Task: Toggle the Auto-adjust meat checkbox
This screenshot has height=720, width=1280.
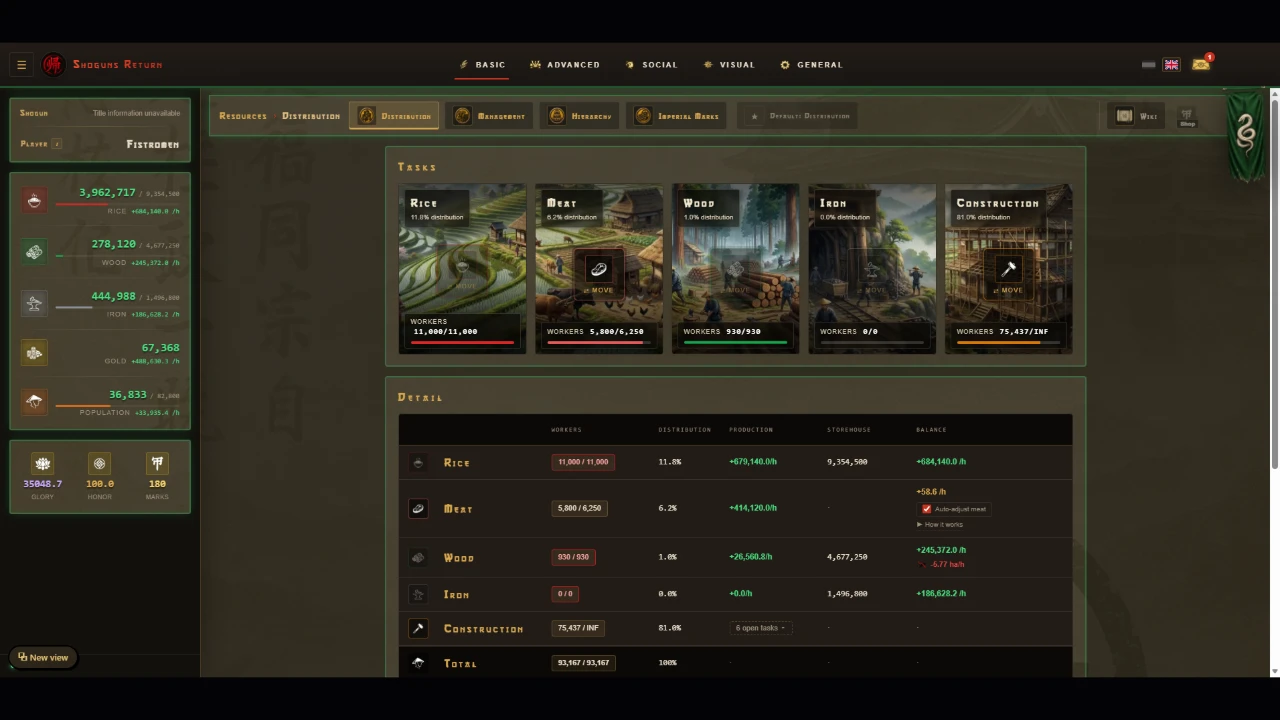Action: pyautogui.click(x=926, y=509)
